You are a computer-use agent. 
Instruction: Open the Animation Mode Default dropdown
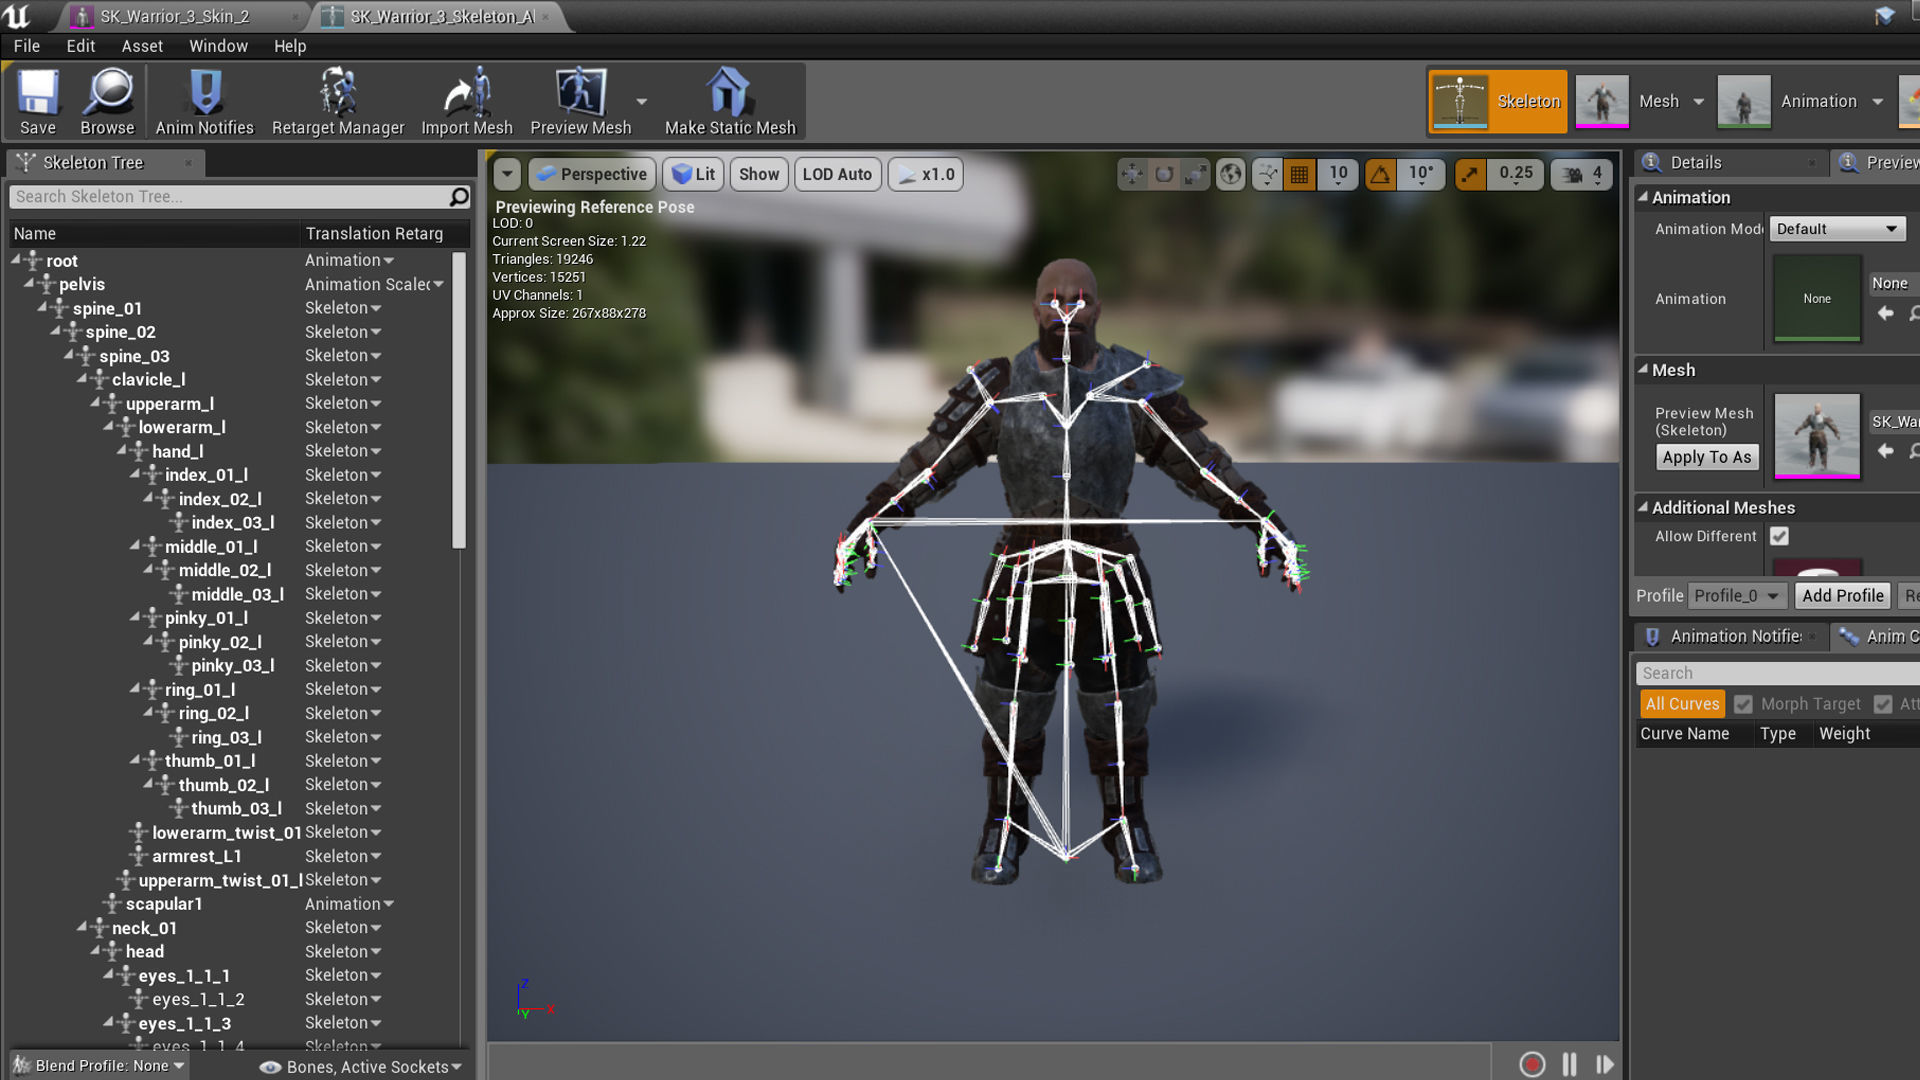tap(1837, 229)
